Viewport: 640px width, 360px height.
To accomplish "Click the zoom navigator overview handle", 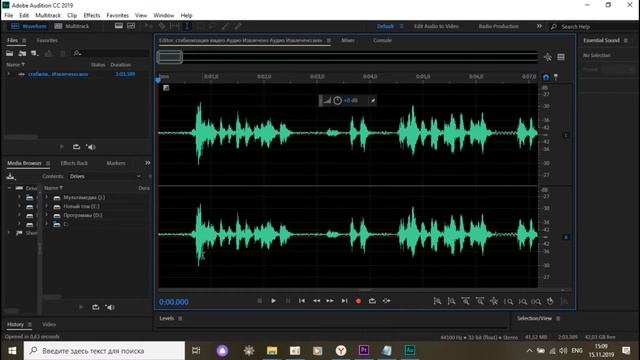I will pos(170,57).
